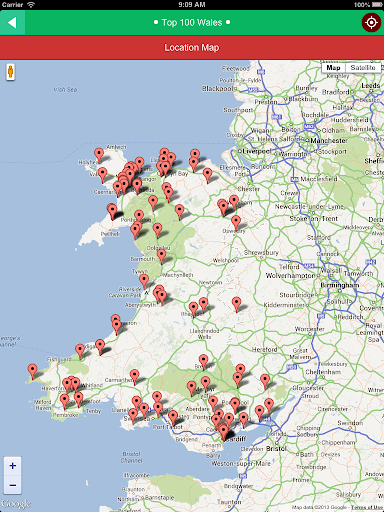Zoom out with the minus button
Image resolution: width=384 pixels, height=512 pixels.
coord(13,485)
